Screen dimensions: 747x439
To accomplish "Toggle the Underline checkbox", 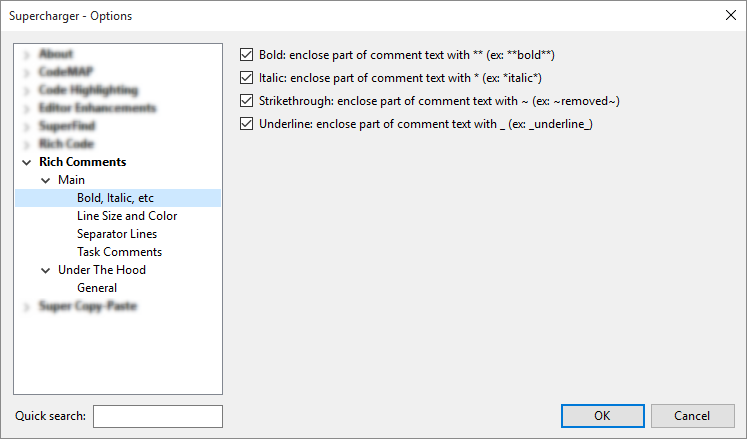I will (246, 123).
